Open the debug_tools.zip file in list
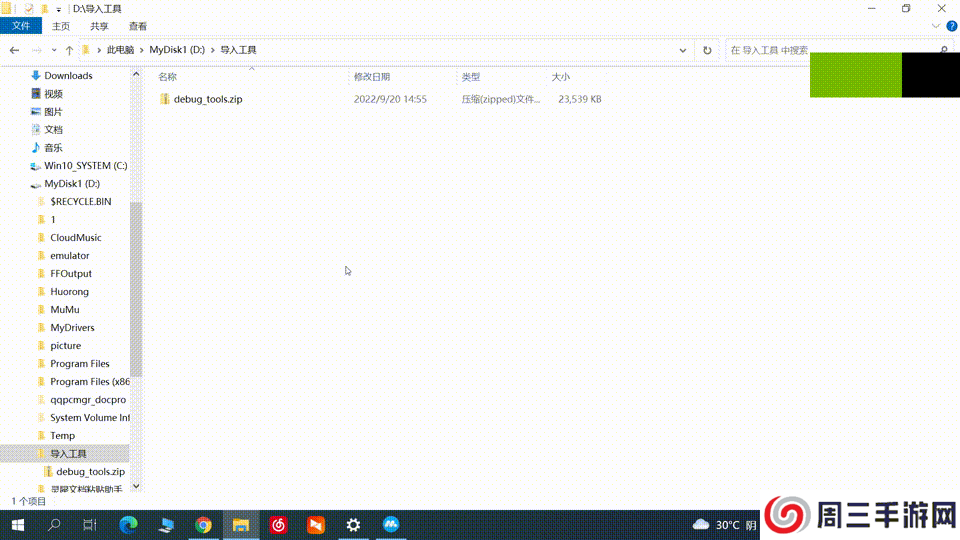 click(207, 99)
